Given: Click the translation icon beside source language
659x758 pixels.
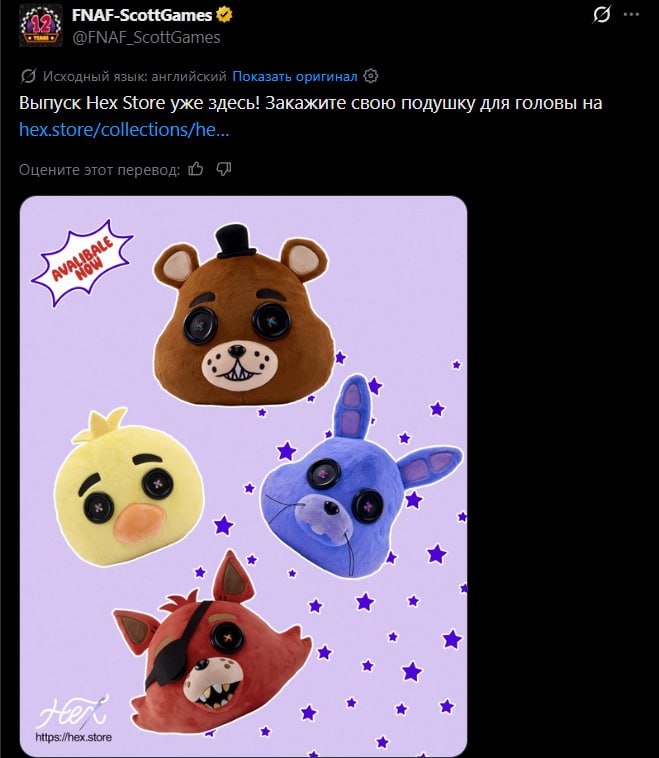Looking at the screenshot, I should click(x=28, y=76).
